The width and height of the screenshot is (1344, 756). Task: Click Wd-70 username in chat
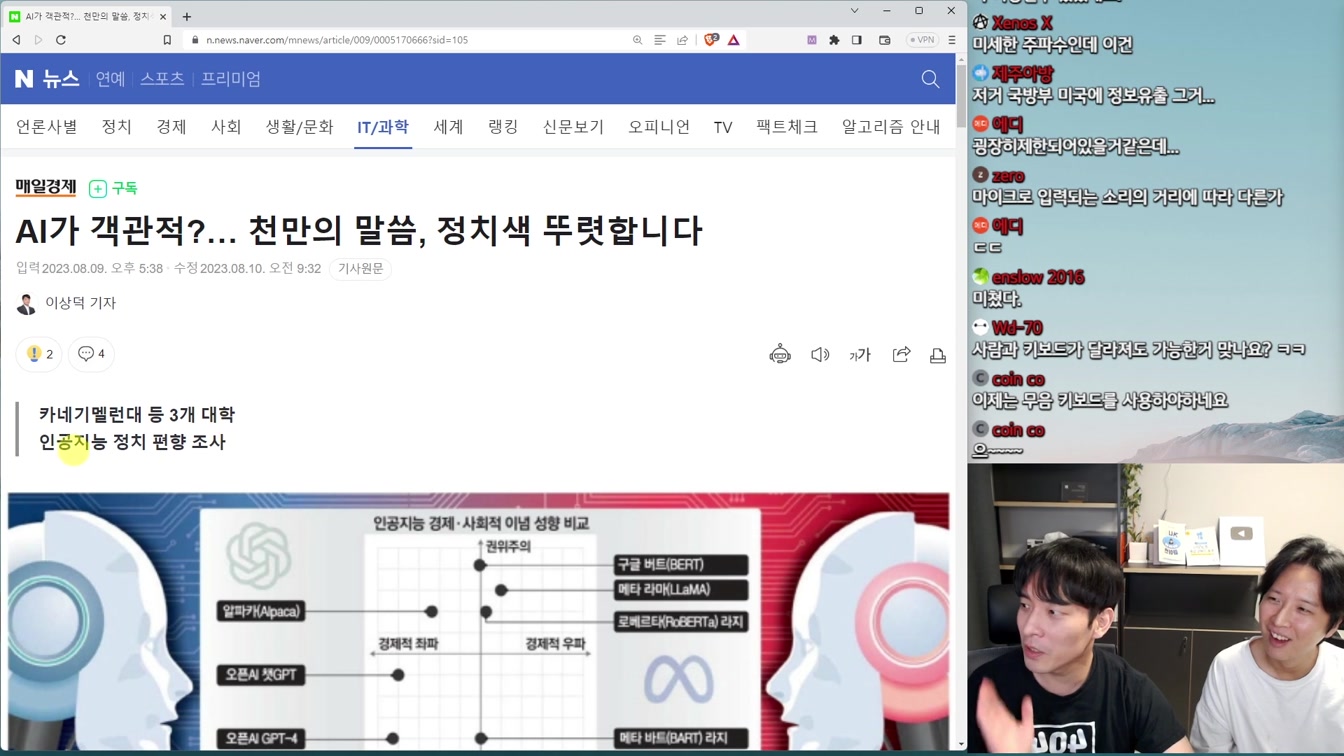(x=1017, y=328)
